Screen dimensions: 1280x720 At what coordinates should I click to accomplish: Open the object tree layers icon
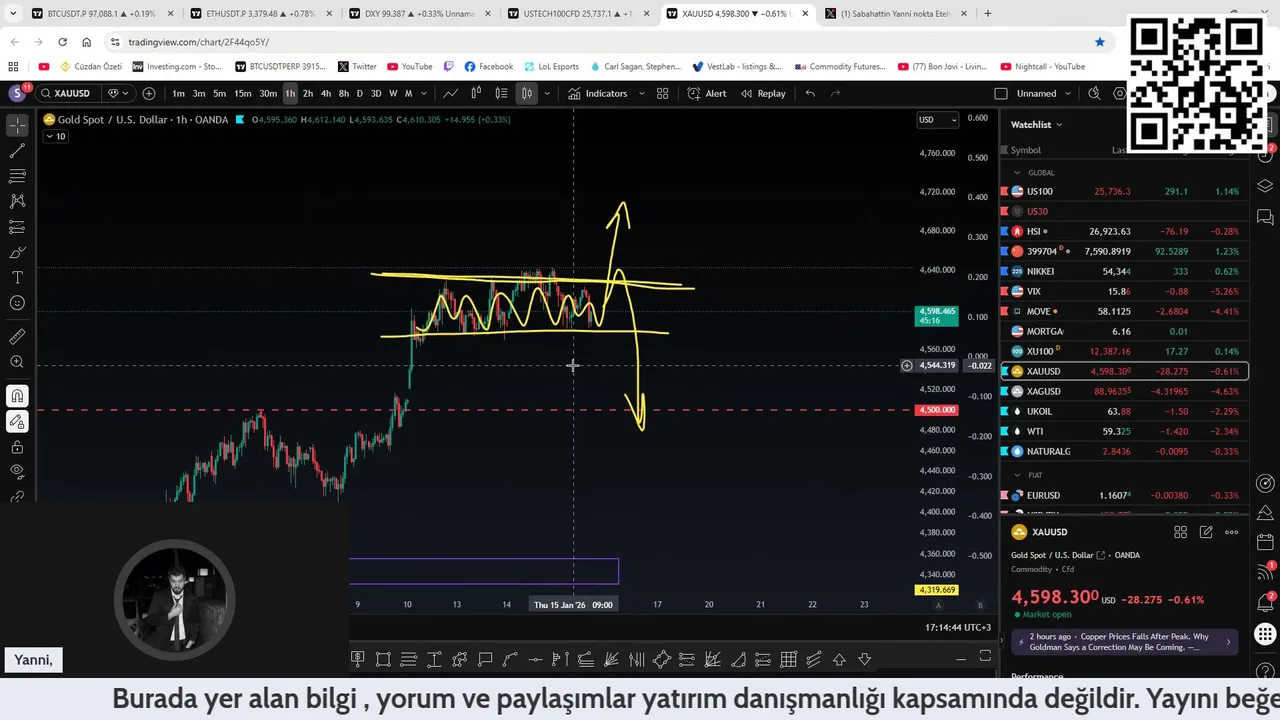pyautogui.click(x=1265, y=186)
